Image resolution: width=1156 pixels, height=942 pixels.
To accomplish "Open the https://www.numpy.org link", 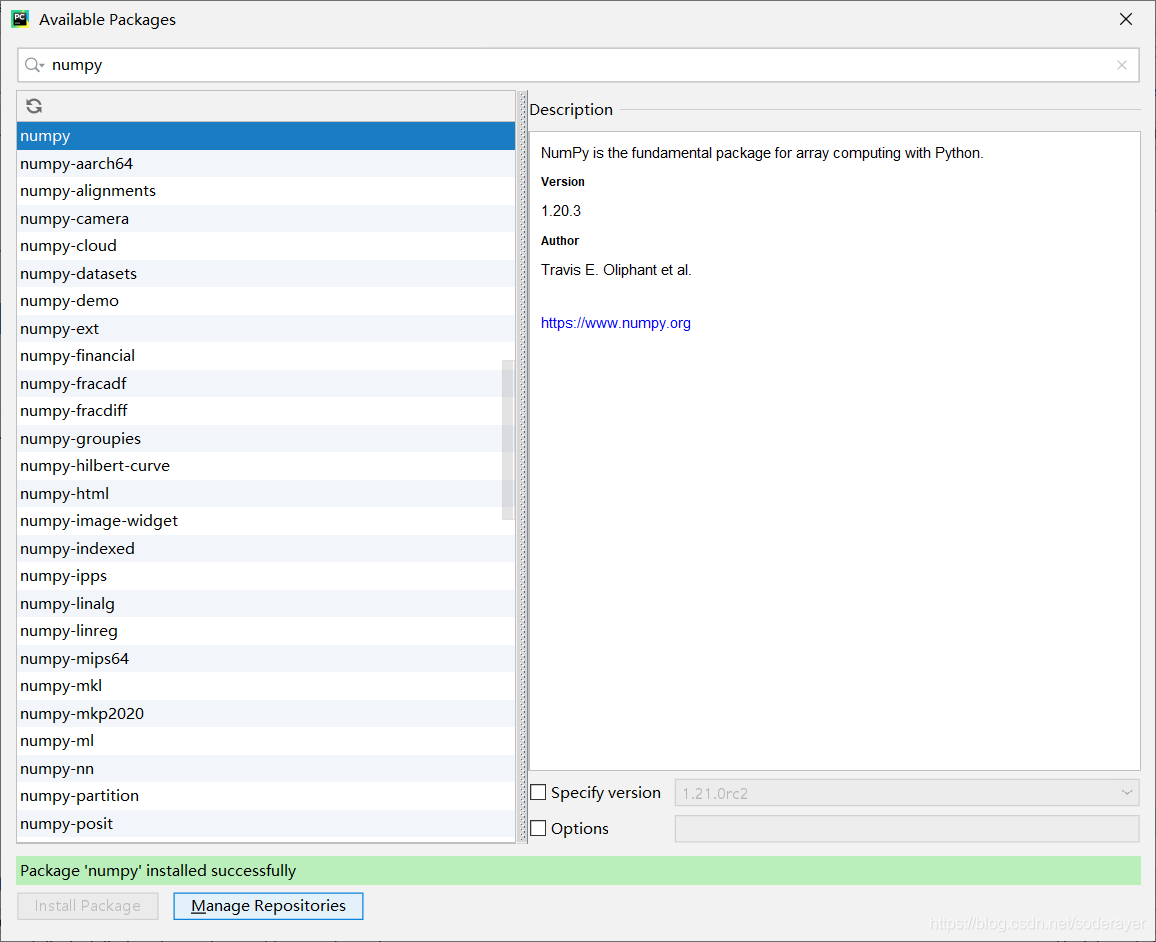I will [x=615, y=322].
